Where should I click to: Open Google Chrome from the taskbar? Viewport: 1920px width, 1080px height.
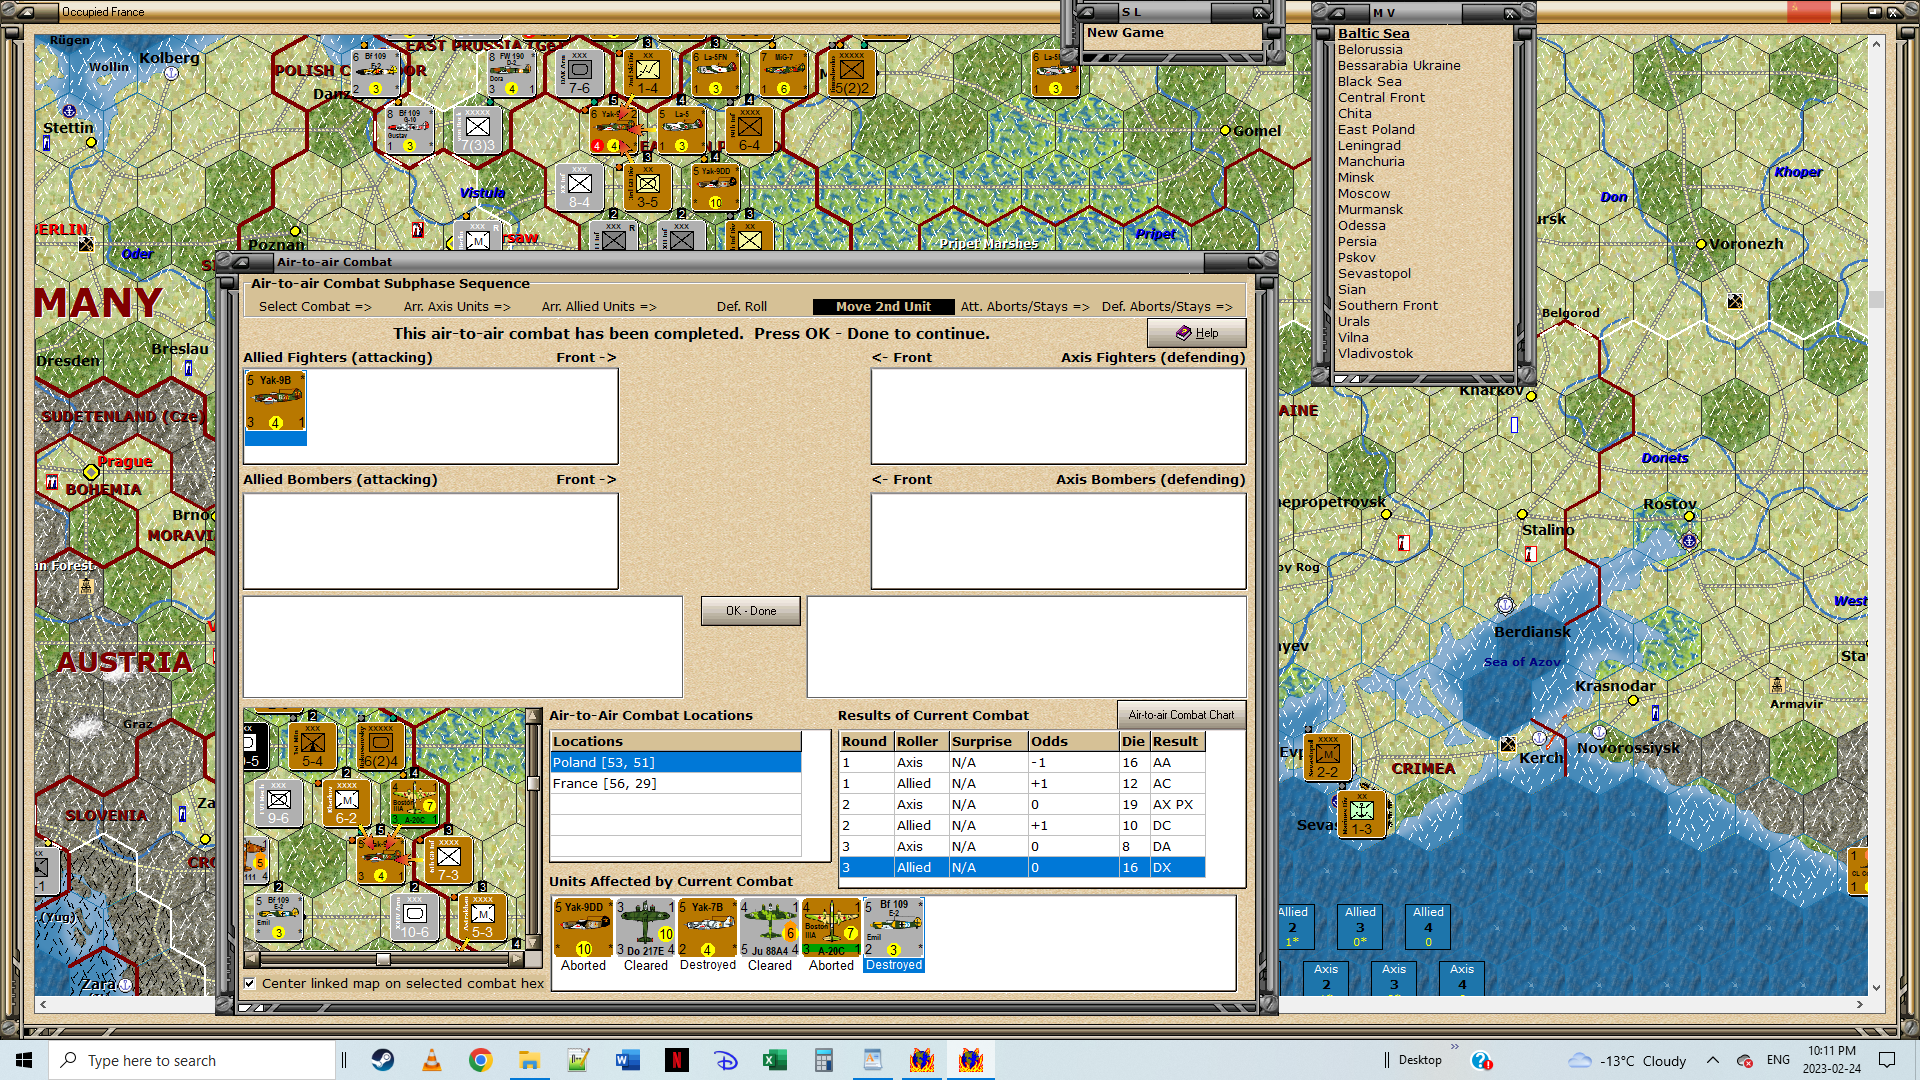click(x=481, y=1060)
